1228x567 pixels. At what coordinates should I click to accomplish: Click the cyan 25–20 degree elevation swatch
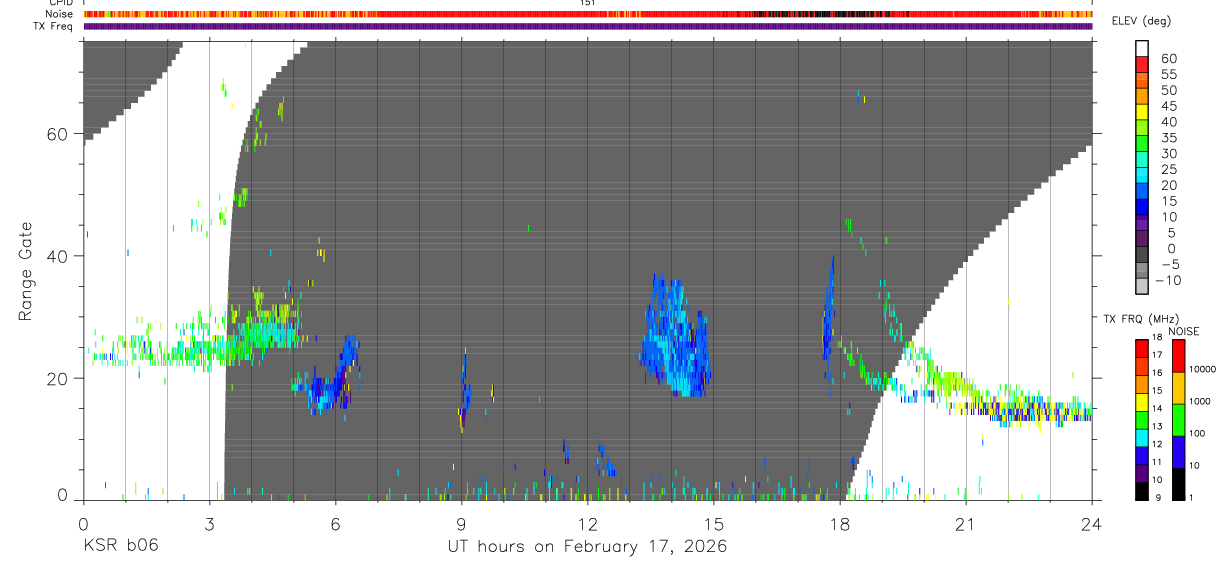[1142, 176]
